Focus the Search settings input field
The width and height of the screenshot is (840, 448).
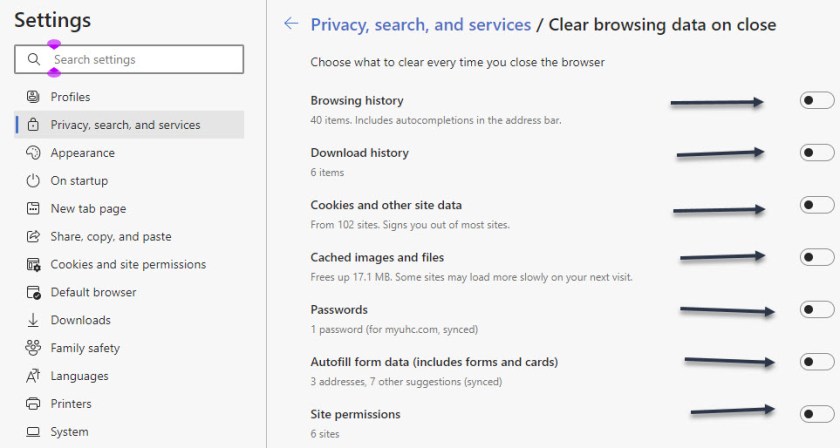[145, 60]
